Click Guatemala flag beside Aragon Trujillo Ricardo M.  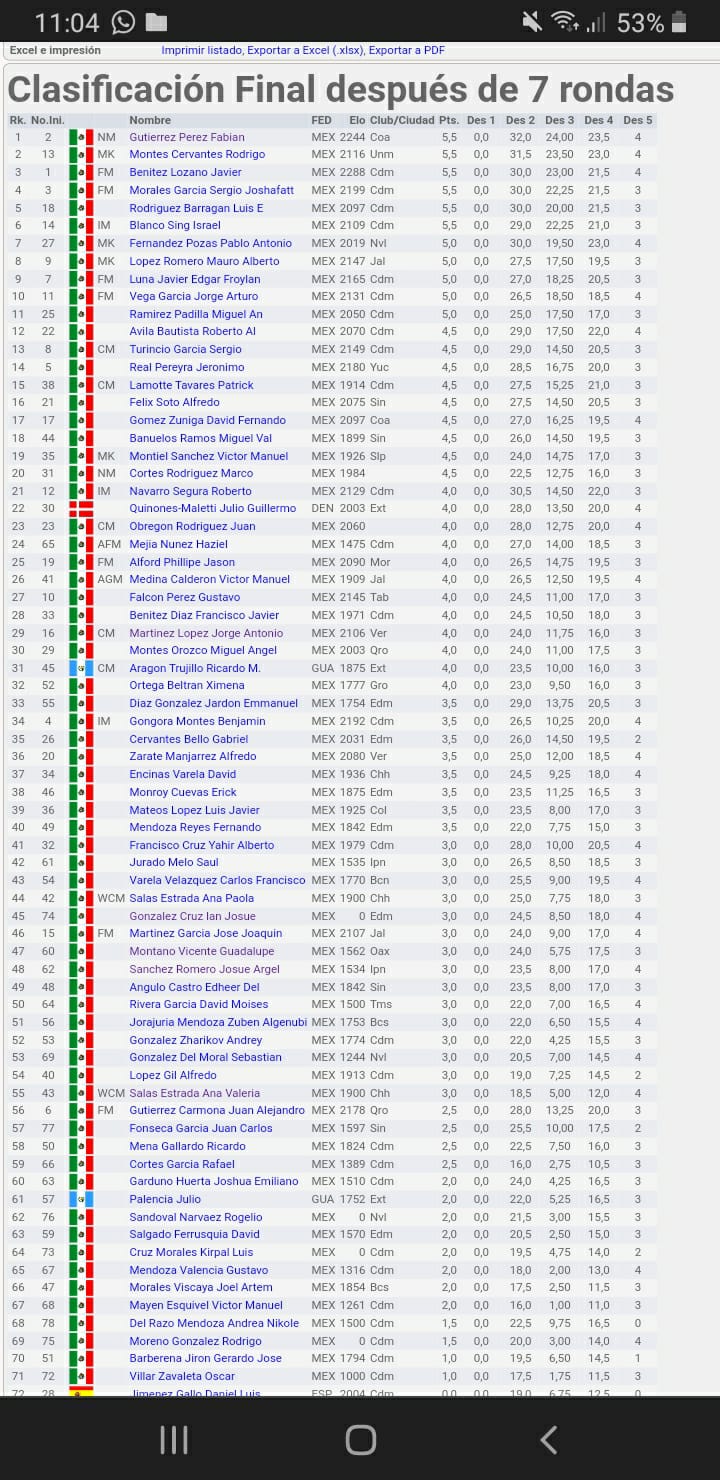[81, 668]
